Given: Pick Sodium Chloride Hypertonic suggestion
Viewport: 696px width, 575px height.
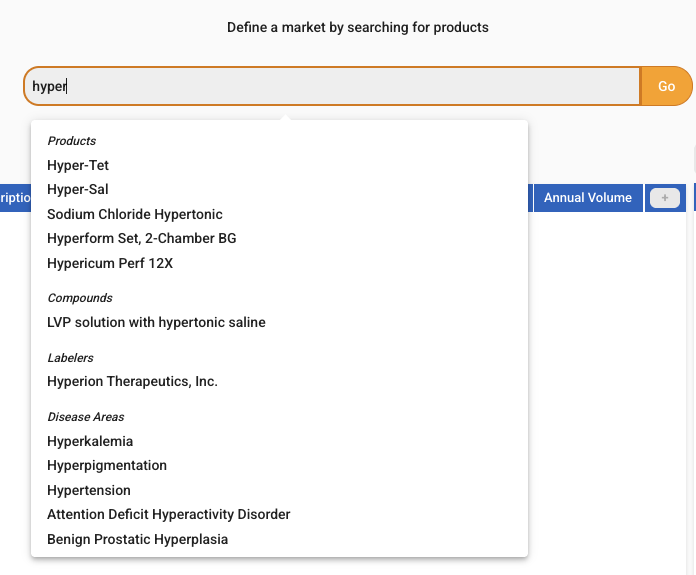Looking at the screenshot, I should [135, 214].
